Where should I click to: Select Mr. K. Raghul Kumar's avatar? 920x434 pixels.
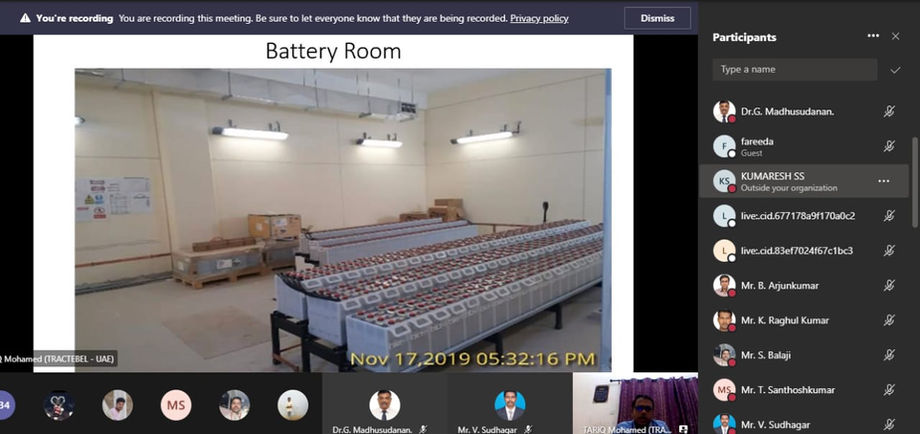point(724,320)
